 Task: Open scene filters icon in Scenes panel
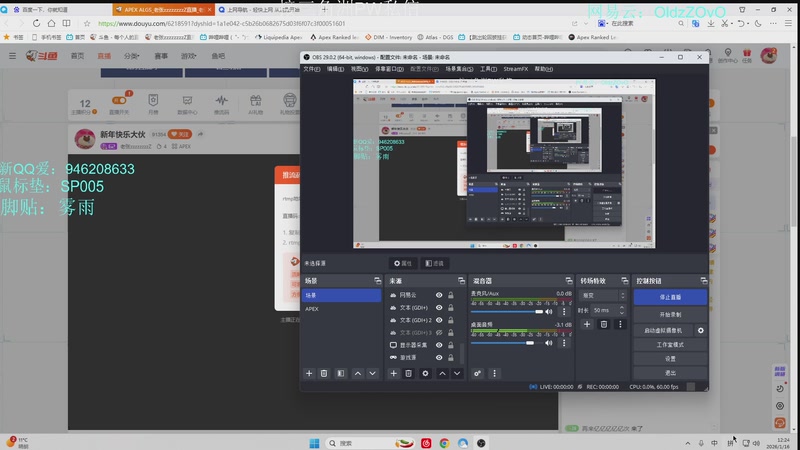[x=340, y=373]
